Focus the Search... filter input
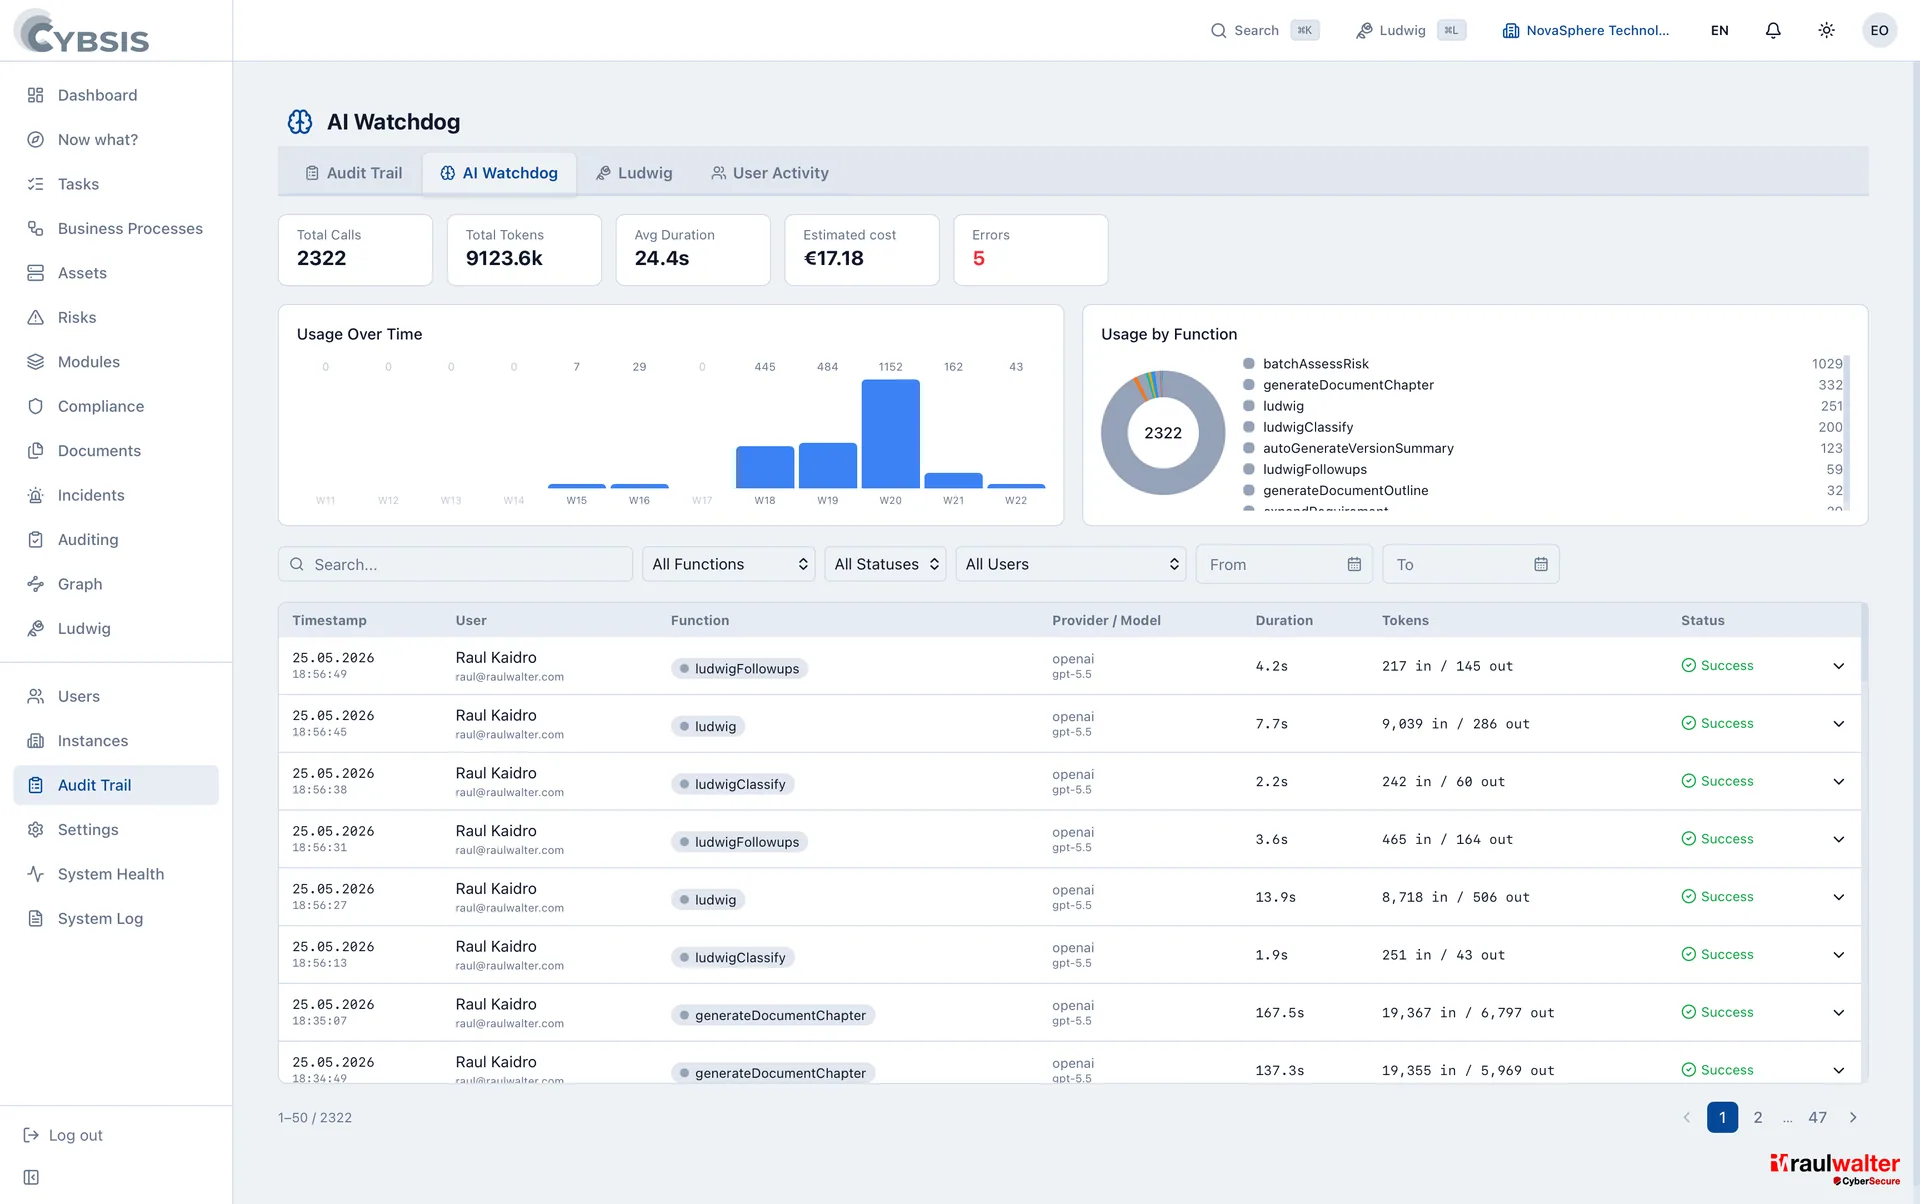 tap(455, 564)
